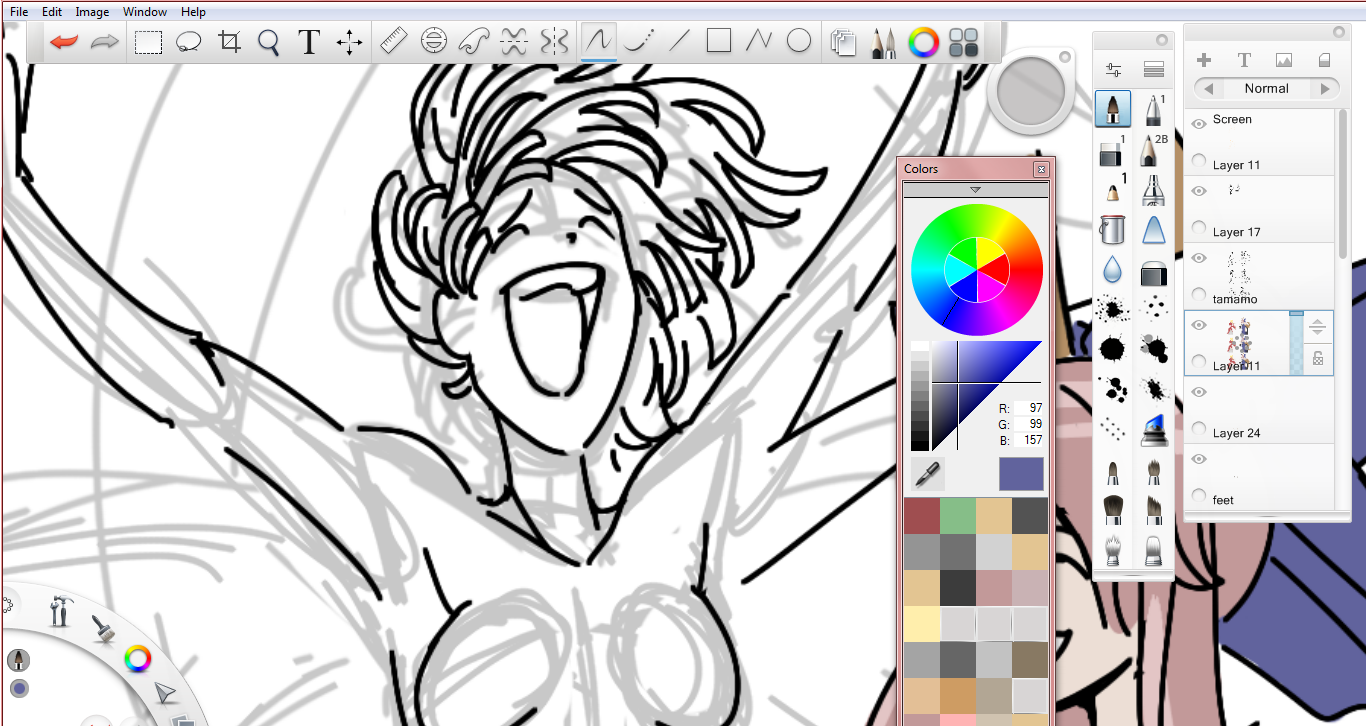
Task: Activate the eyedropper color picker
Action: 928,473
